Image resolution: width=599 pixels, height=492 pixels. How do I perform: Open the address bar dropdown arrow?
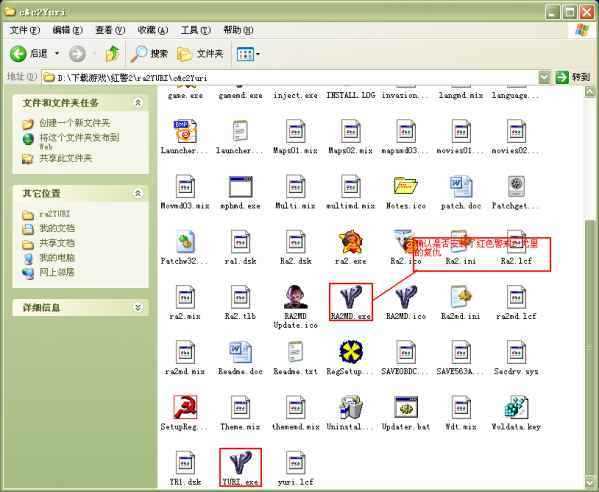pos(544,78)
